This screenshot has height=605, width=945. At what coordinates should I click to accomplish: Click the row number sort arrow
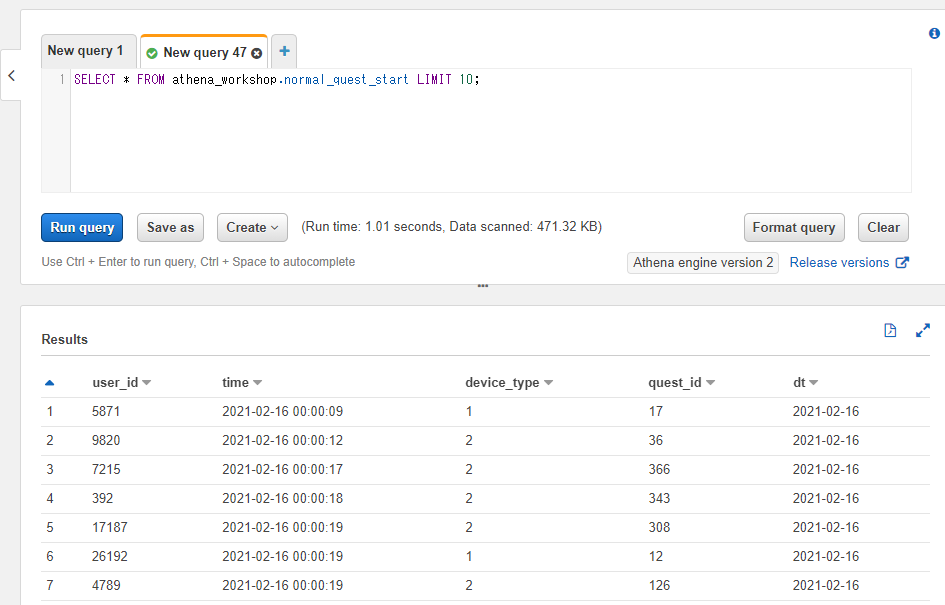point(49,383)
